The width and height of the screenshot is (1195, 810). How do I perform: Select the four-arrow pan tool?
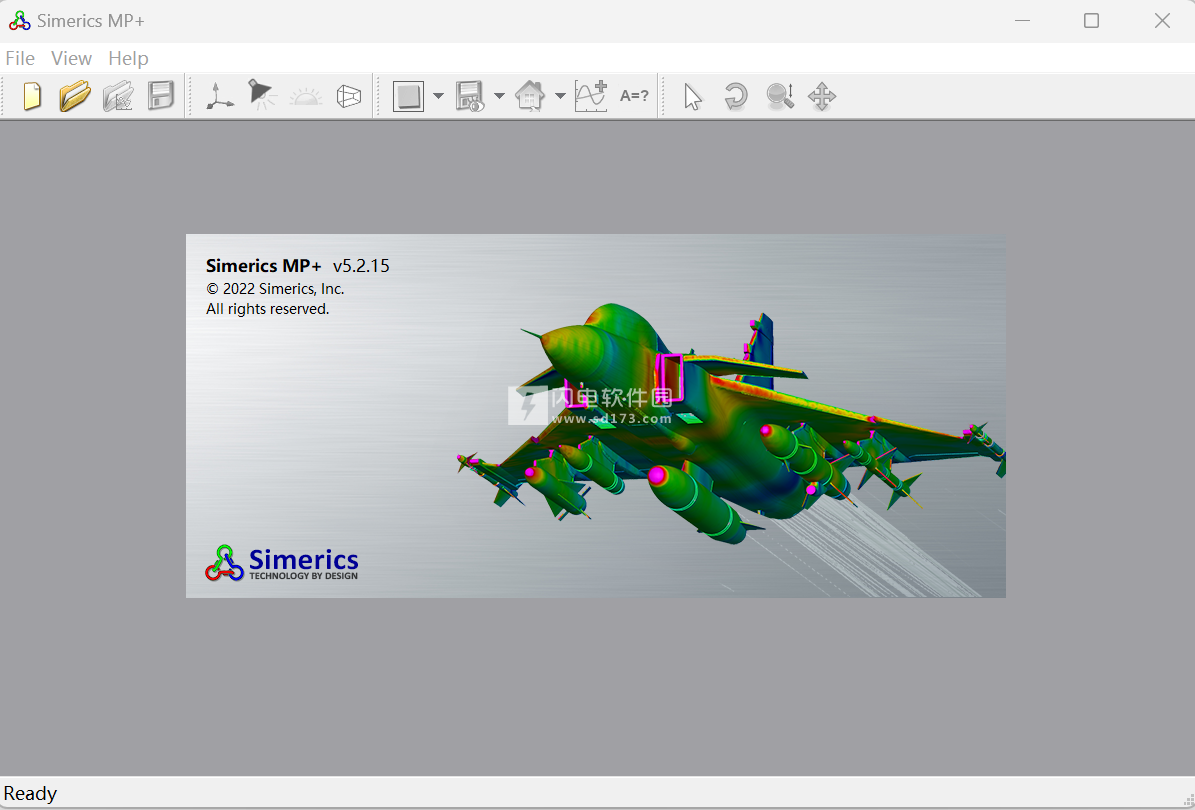tap(822, 96)
